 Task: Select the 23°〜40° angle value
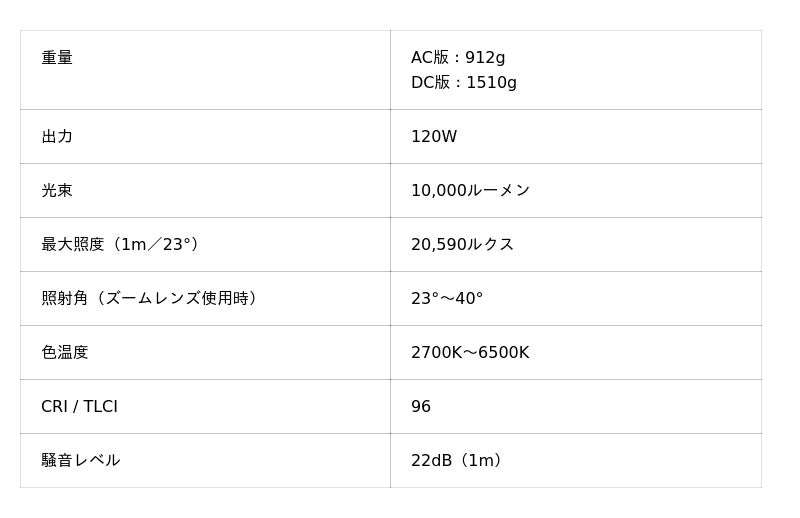[447, 299]
